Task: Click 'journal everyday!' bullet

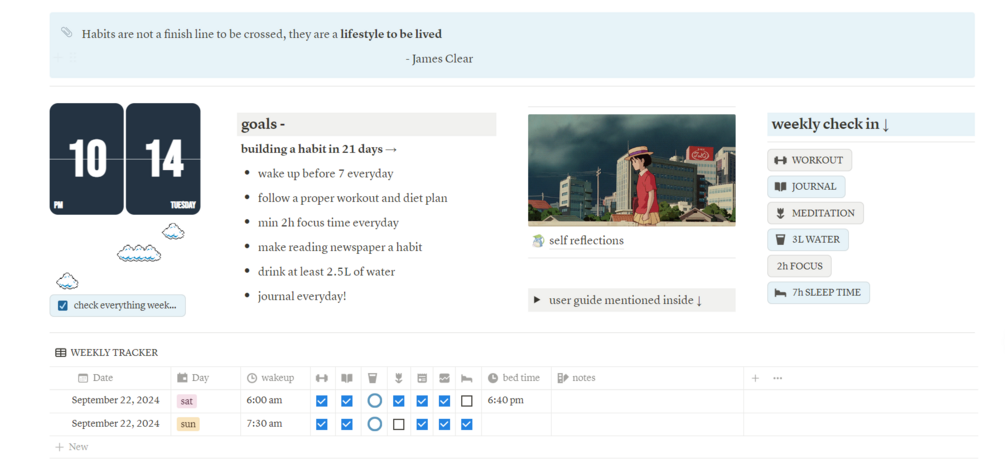Action: (302, 297)
